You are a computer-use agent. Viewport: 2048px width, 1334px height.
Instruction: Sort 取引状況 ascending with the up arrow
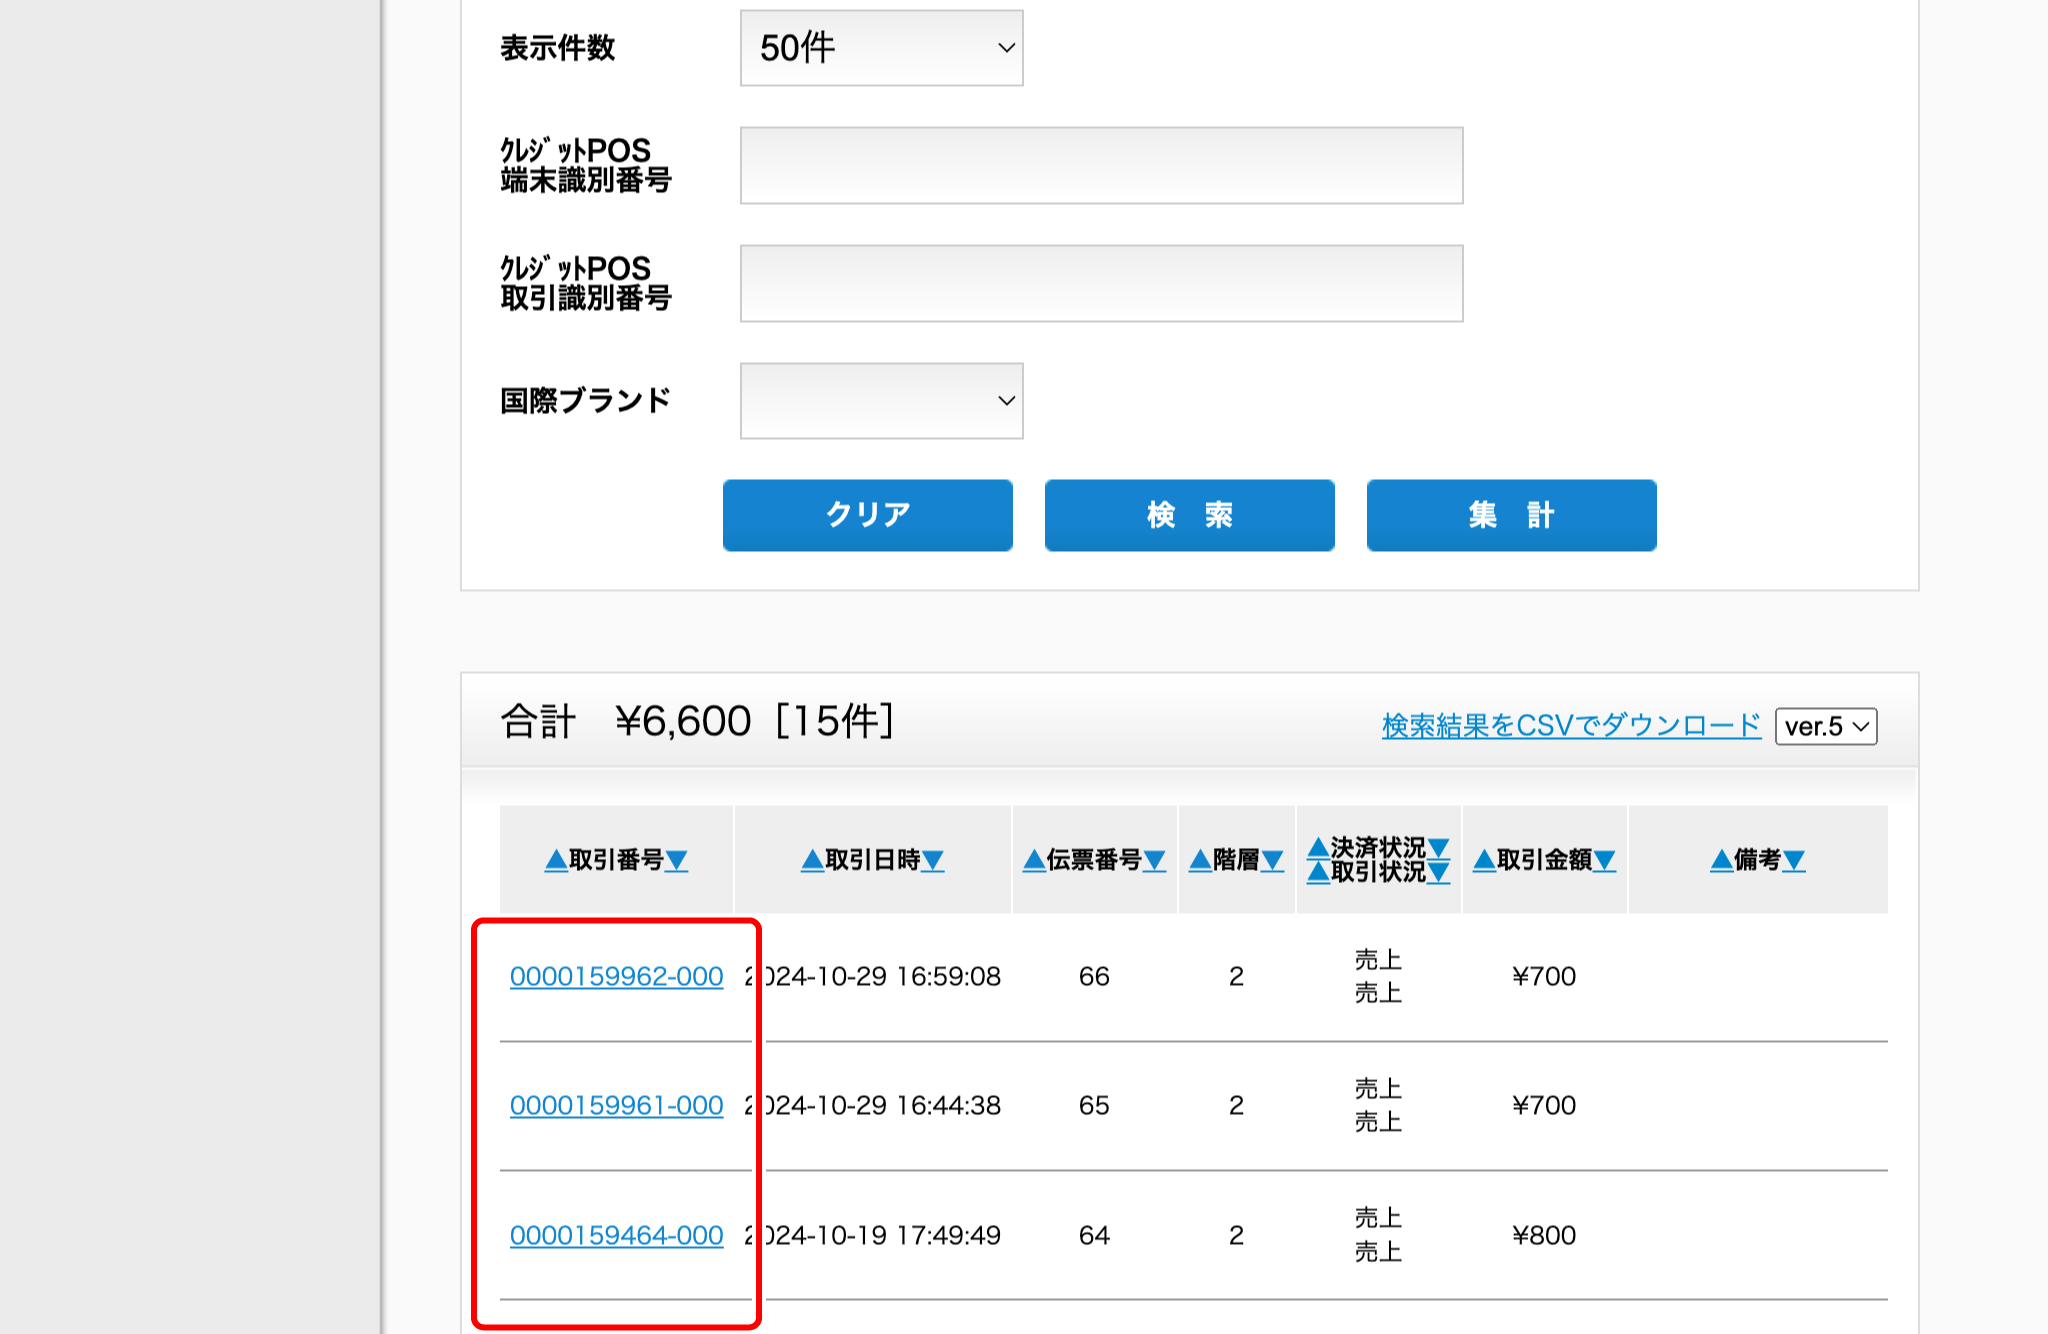coord(1318,873)
